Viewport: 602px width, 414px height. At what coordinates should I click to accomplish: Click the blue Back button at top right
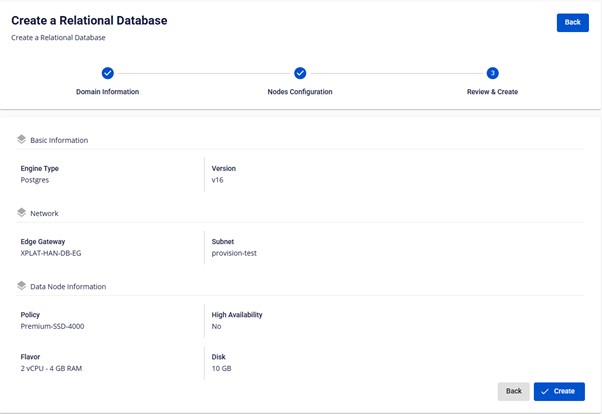point(572,22)
